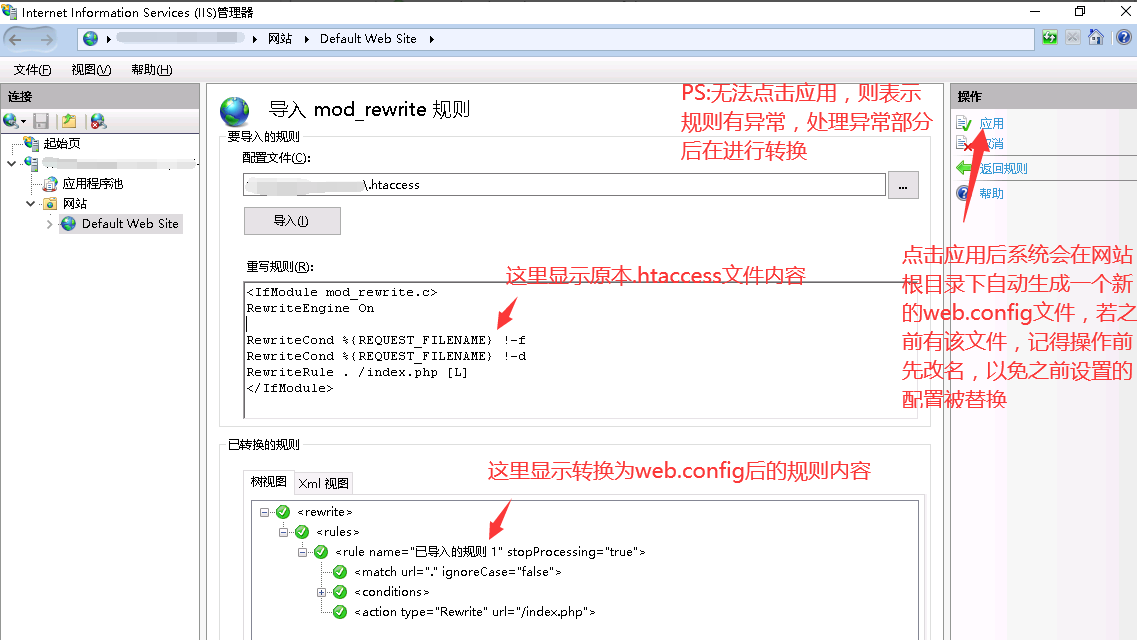Switch to the Xml 视图 tab
Image resolution: width=1137 pixels, height=640 pixels.
tap(324, 483)
